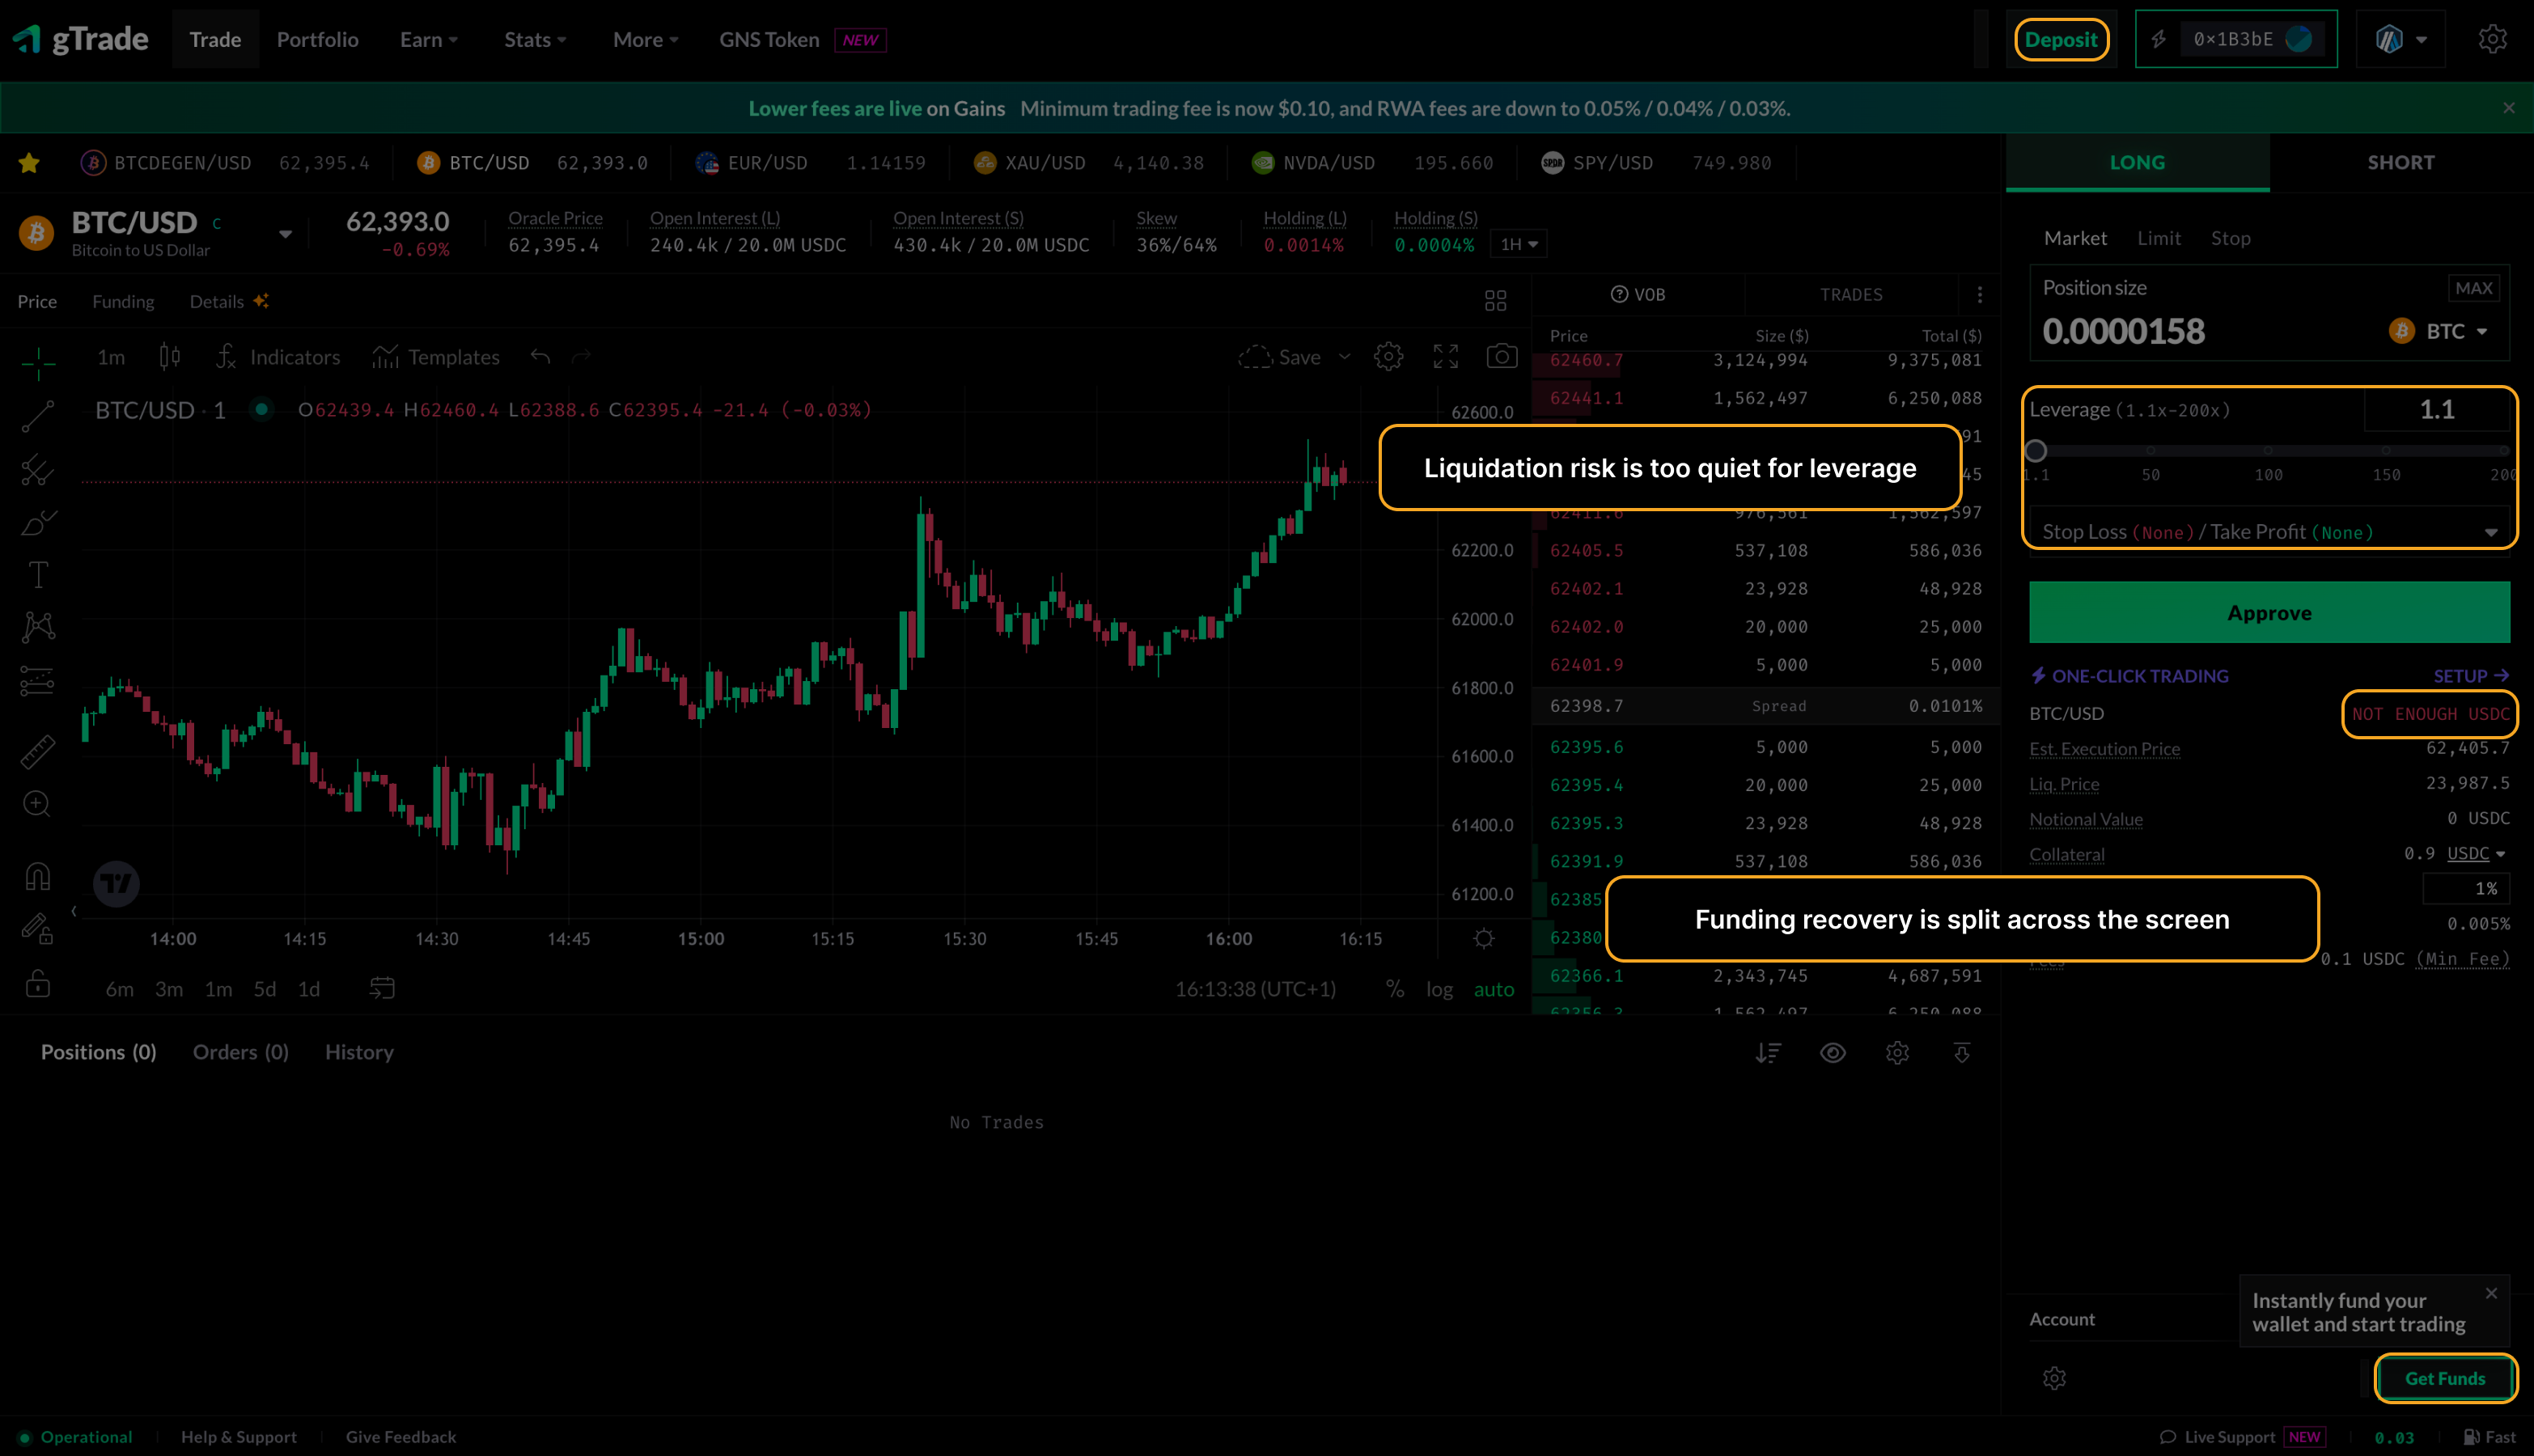This screenshot has height=1456, width=2534.
Task: Open chart settings gear icon
Action: [x=1388, y=357]
